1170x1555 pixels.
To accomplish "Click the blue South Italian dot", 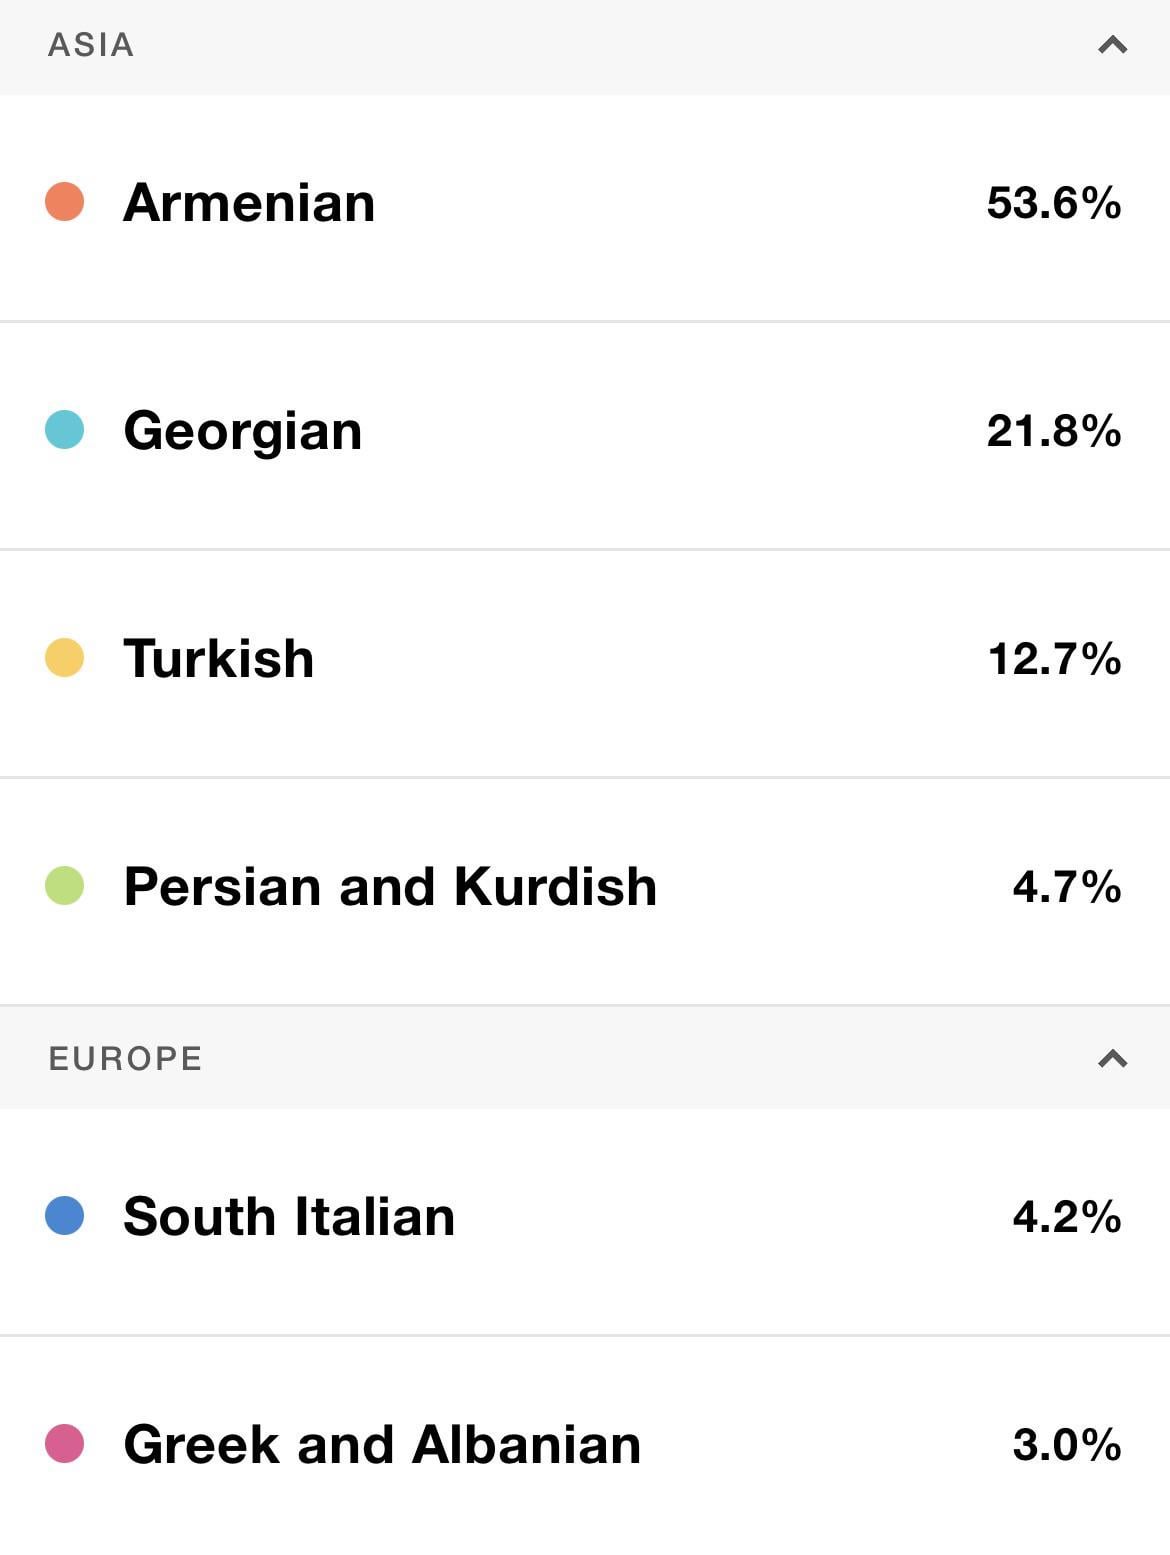I will coord(65,1216).
